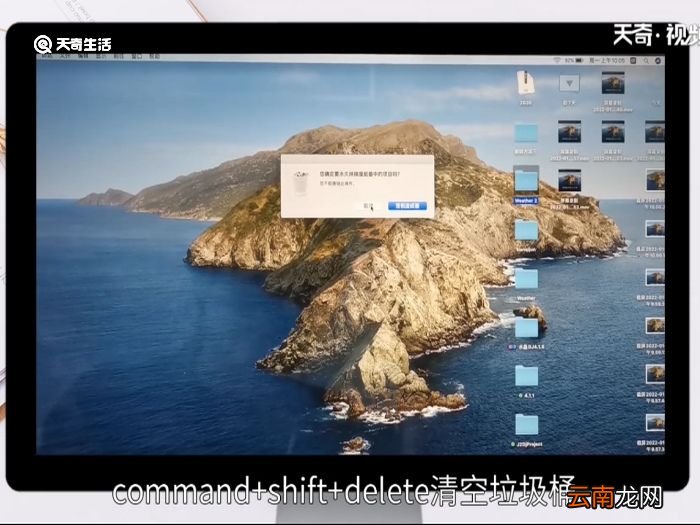The height and width of the screenshot is (525, 700).
Task: Open the 编辑 (Edit) menu in the menu bar
Action: pos(83,57)
